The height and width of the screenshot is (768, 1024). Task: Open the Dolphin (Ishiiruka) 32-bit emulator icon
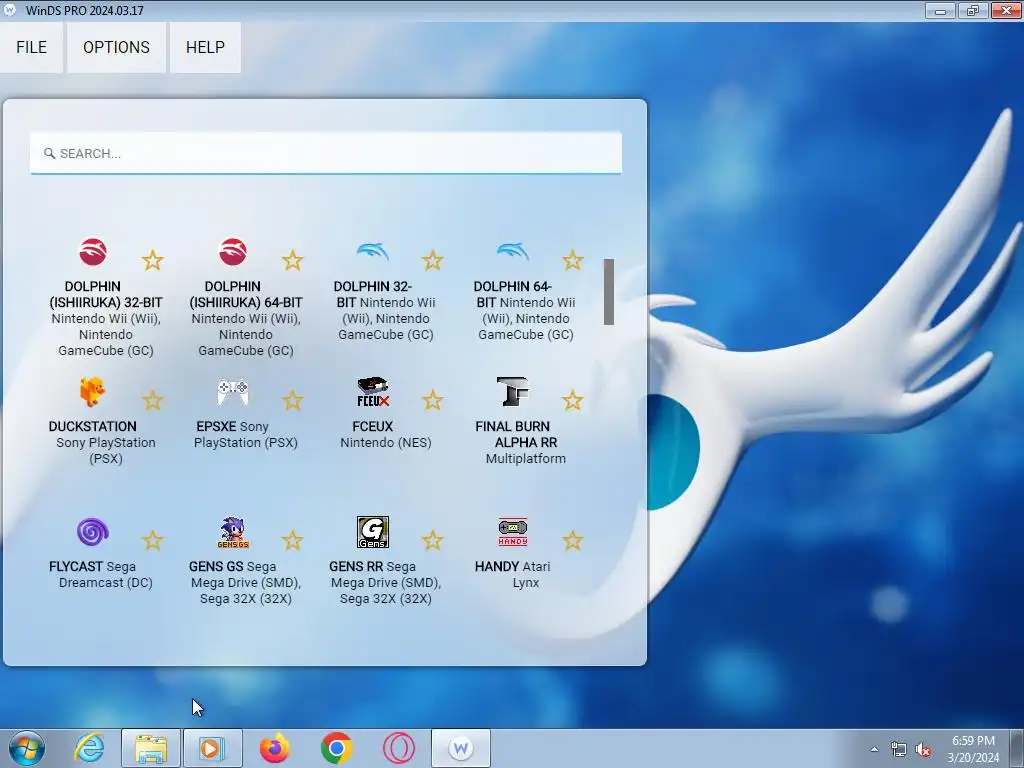(93, 251)
